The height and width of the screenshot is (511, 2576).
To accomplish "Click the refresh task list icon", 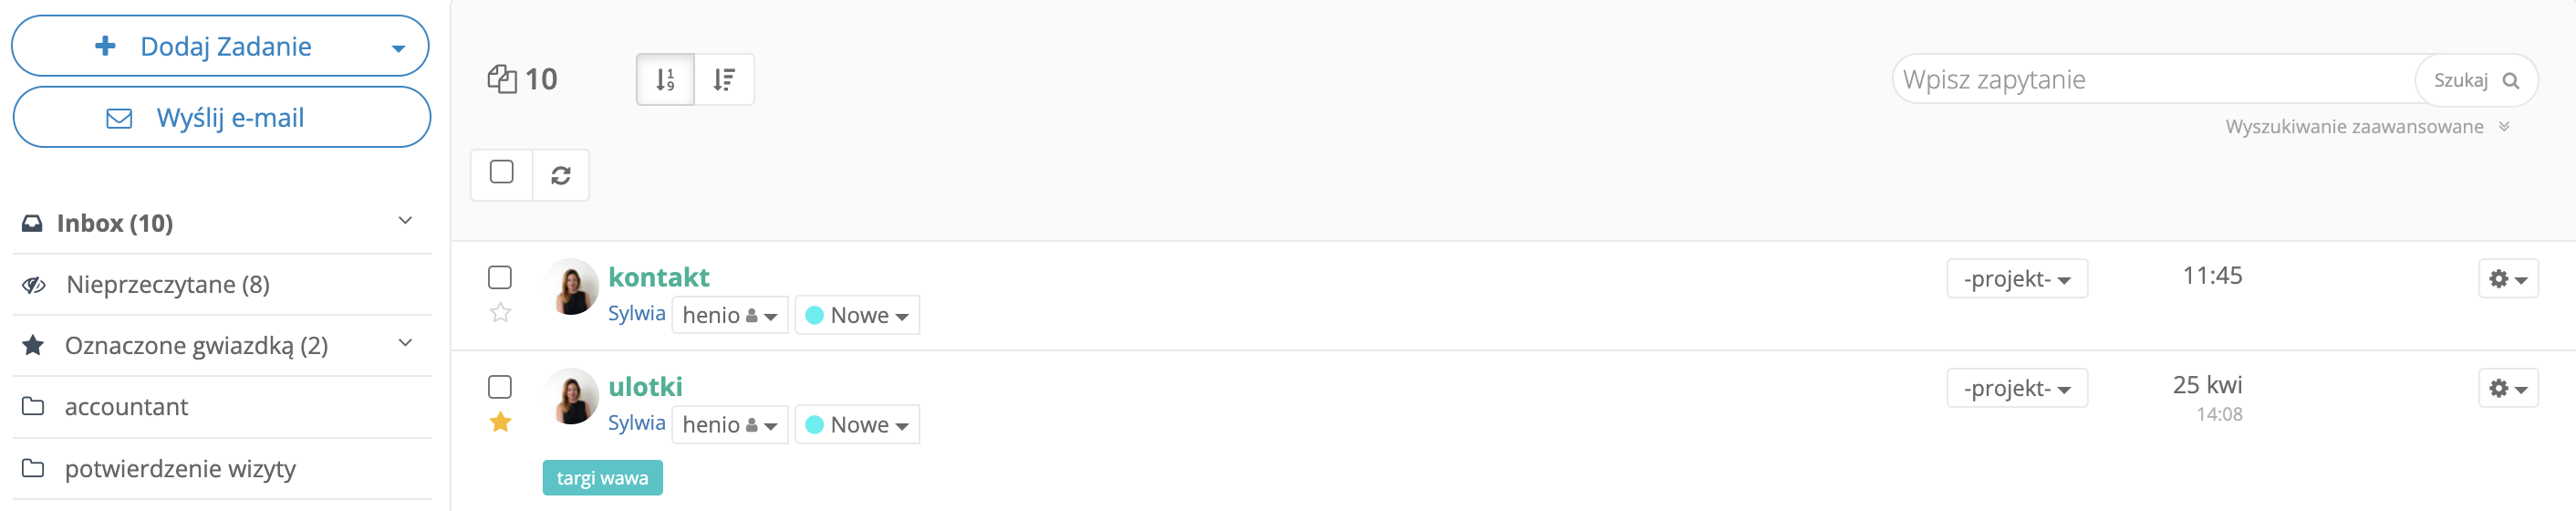I will pos(560,175).
